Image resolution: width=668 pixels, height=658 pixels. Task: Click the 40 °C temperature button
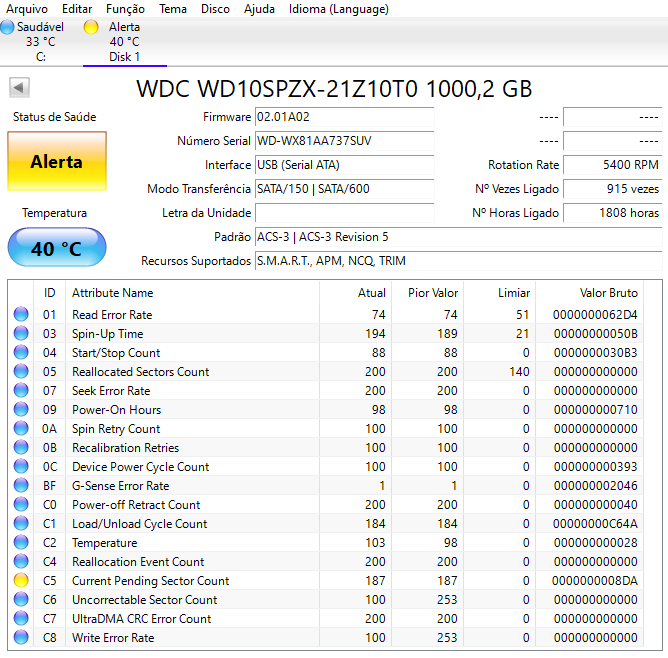(x=57, y=248)
